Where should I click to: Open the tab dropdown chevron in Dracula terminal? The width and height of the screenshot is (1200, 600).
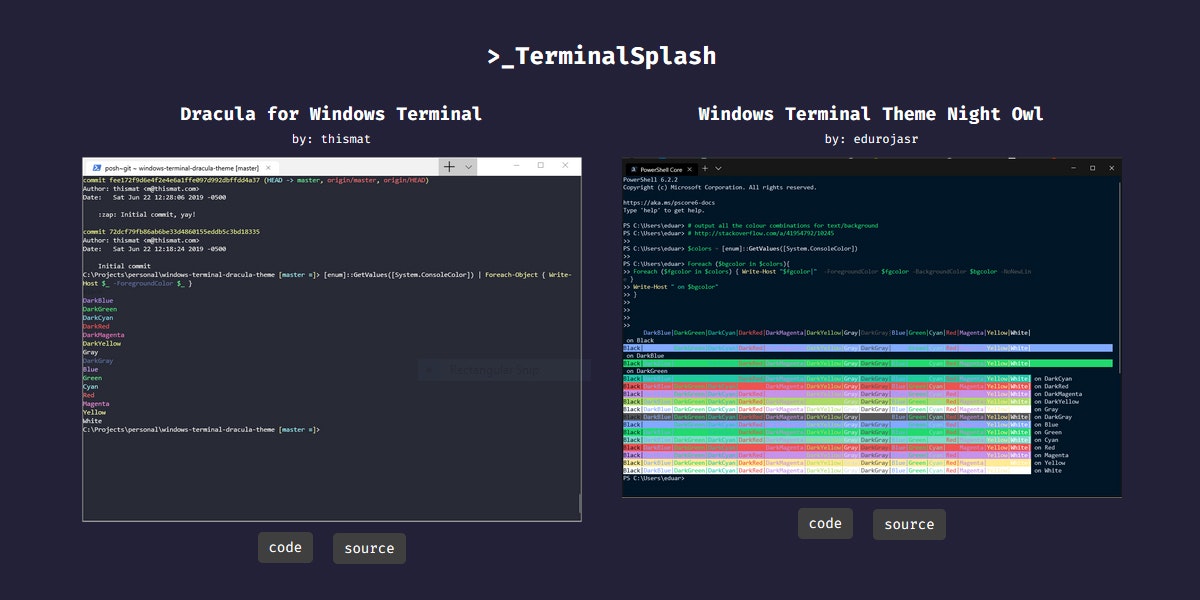(467, 166)
